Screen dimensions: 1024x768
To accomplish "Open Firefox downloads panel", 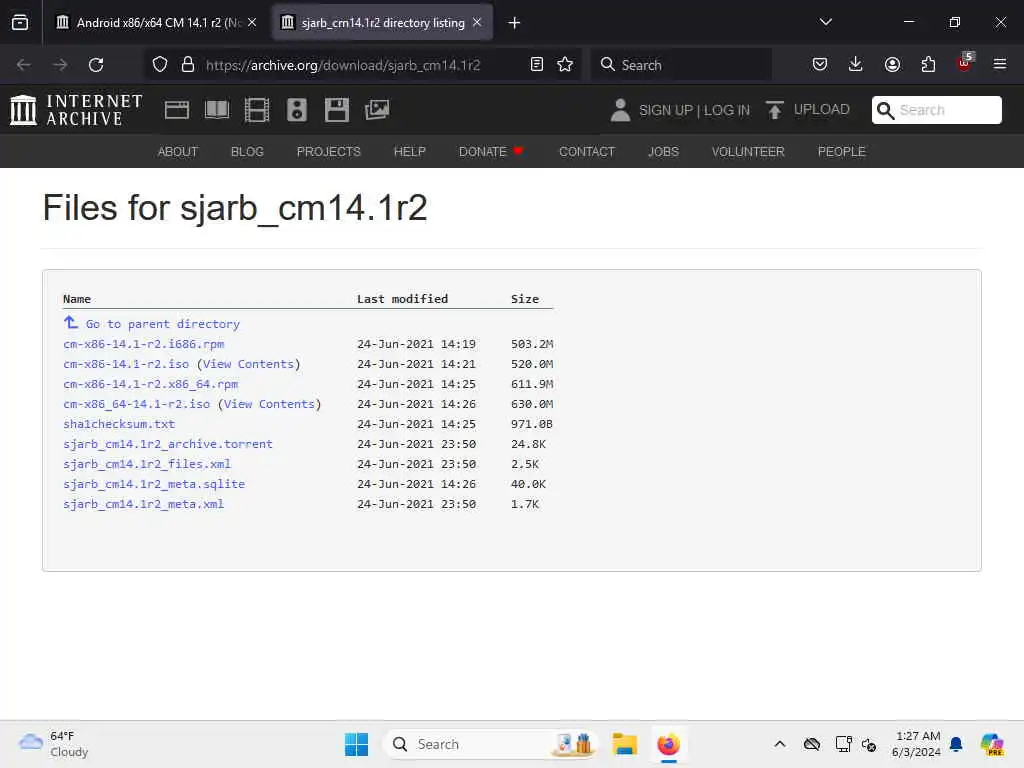I will 856,64.
